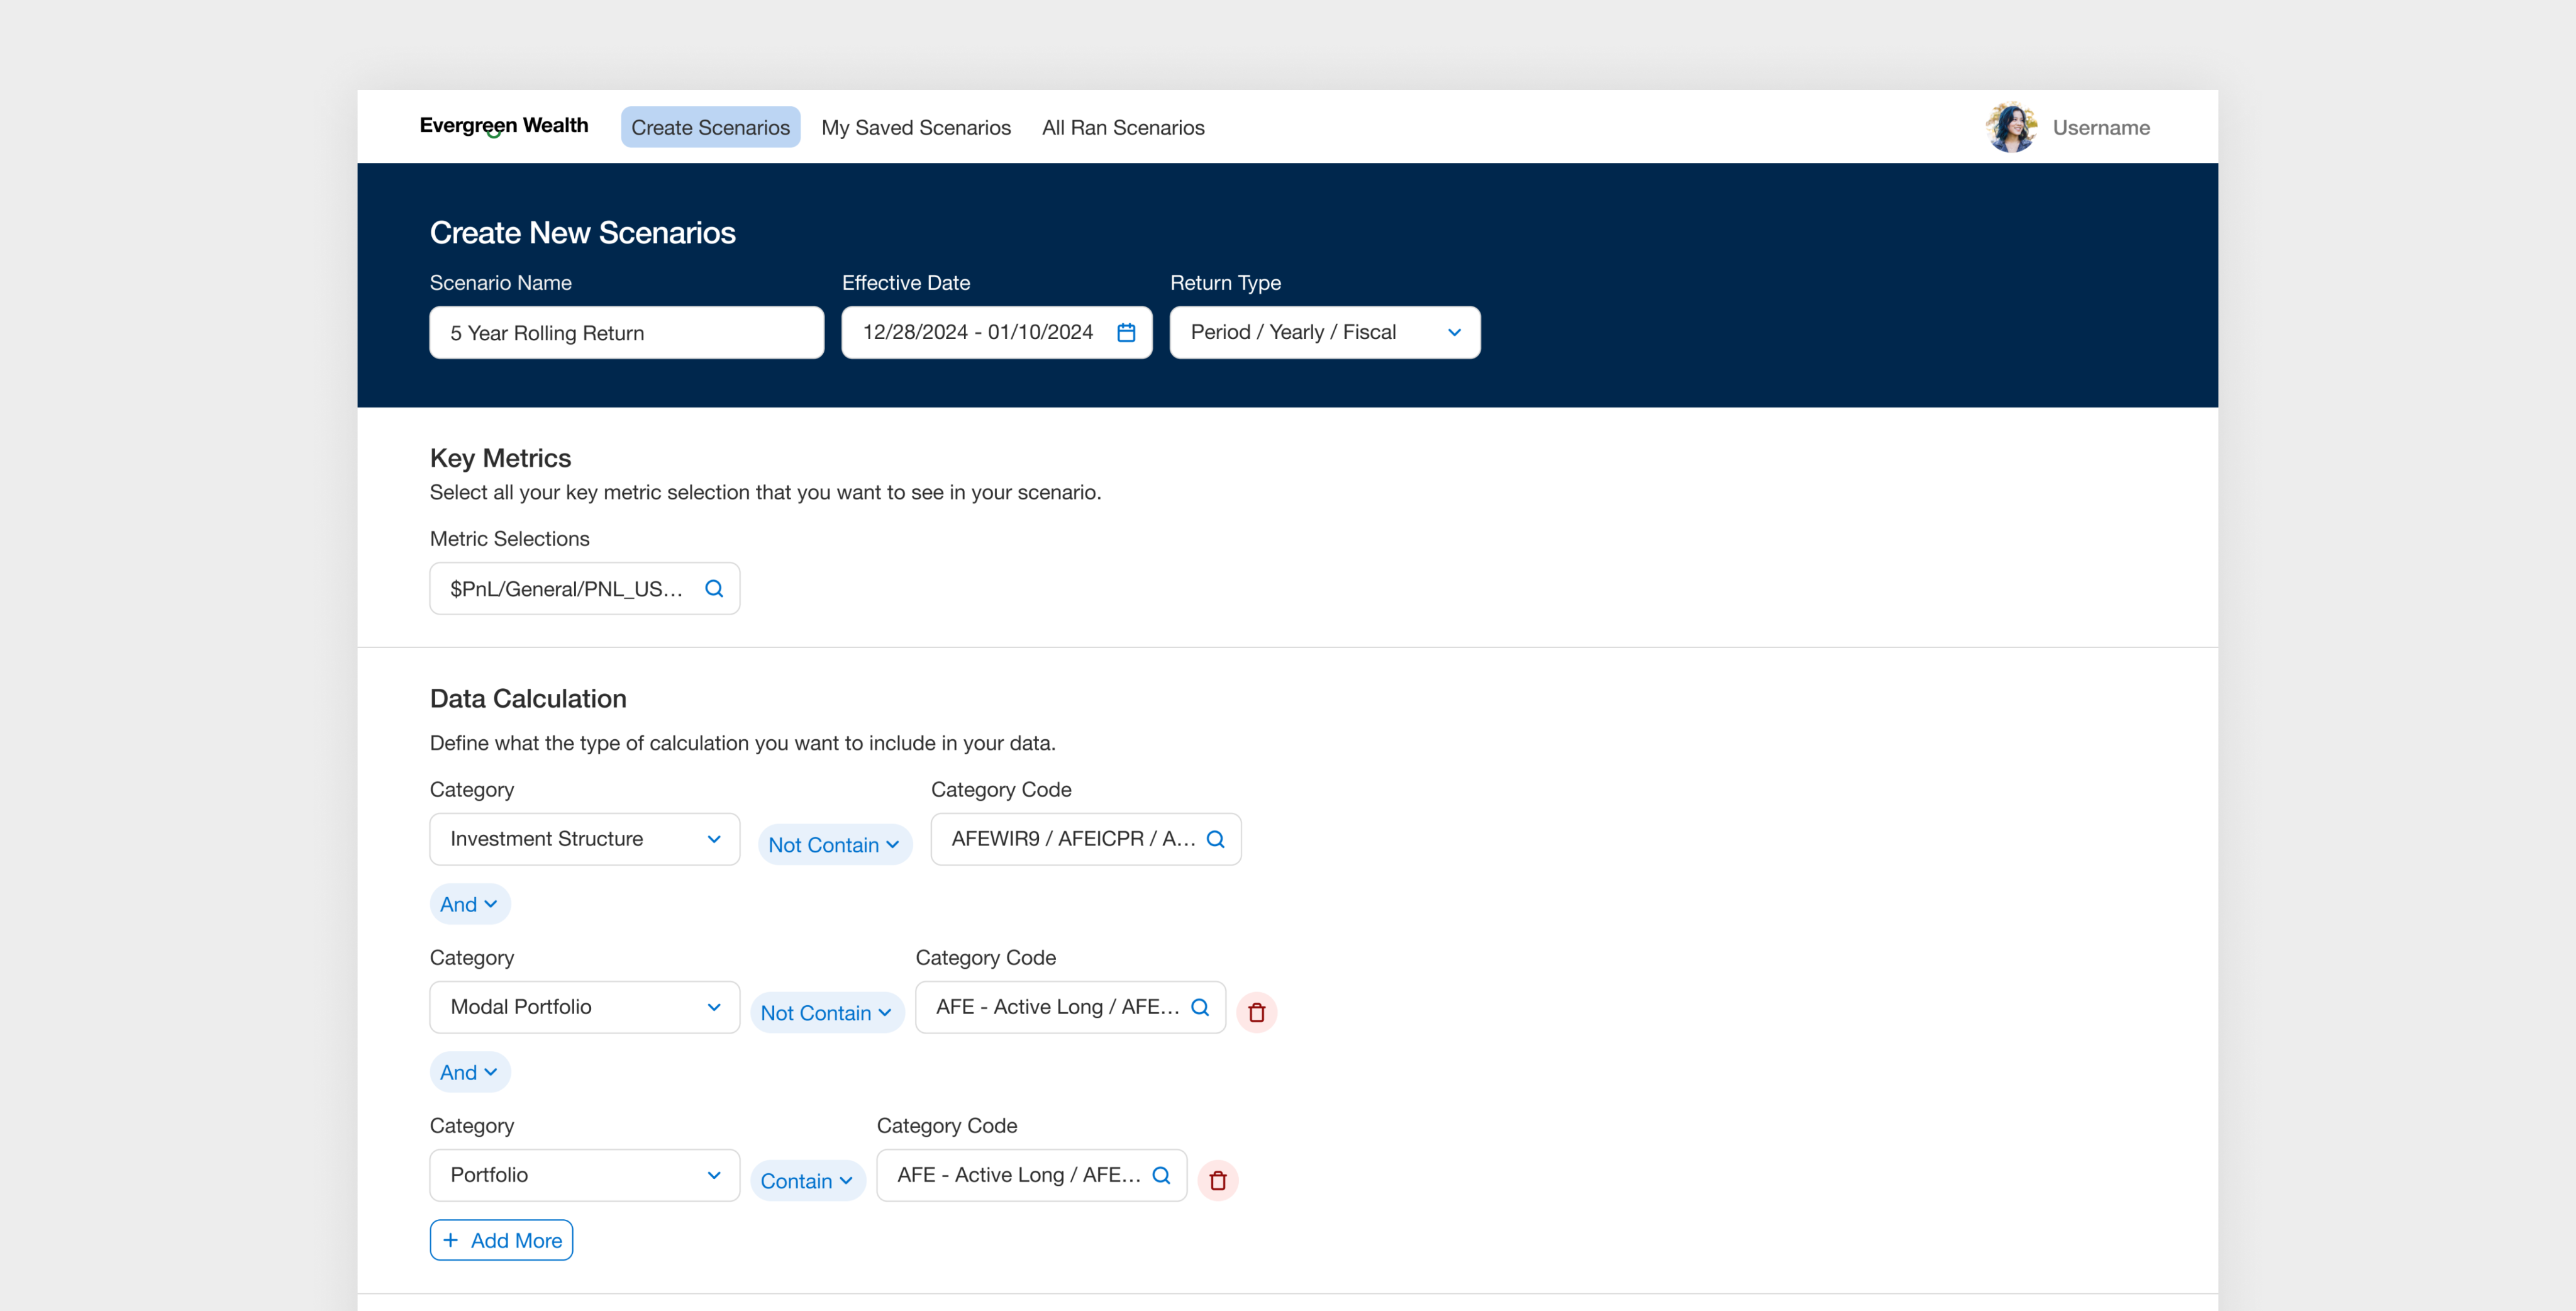Open the All Ran Scenarios tab

tap(1122, 127)
